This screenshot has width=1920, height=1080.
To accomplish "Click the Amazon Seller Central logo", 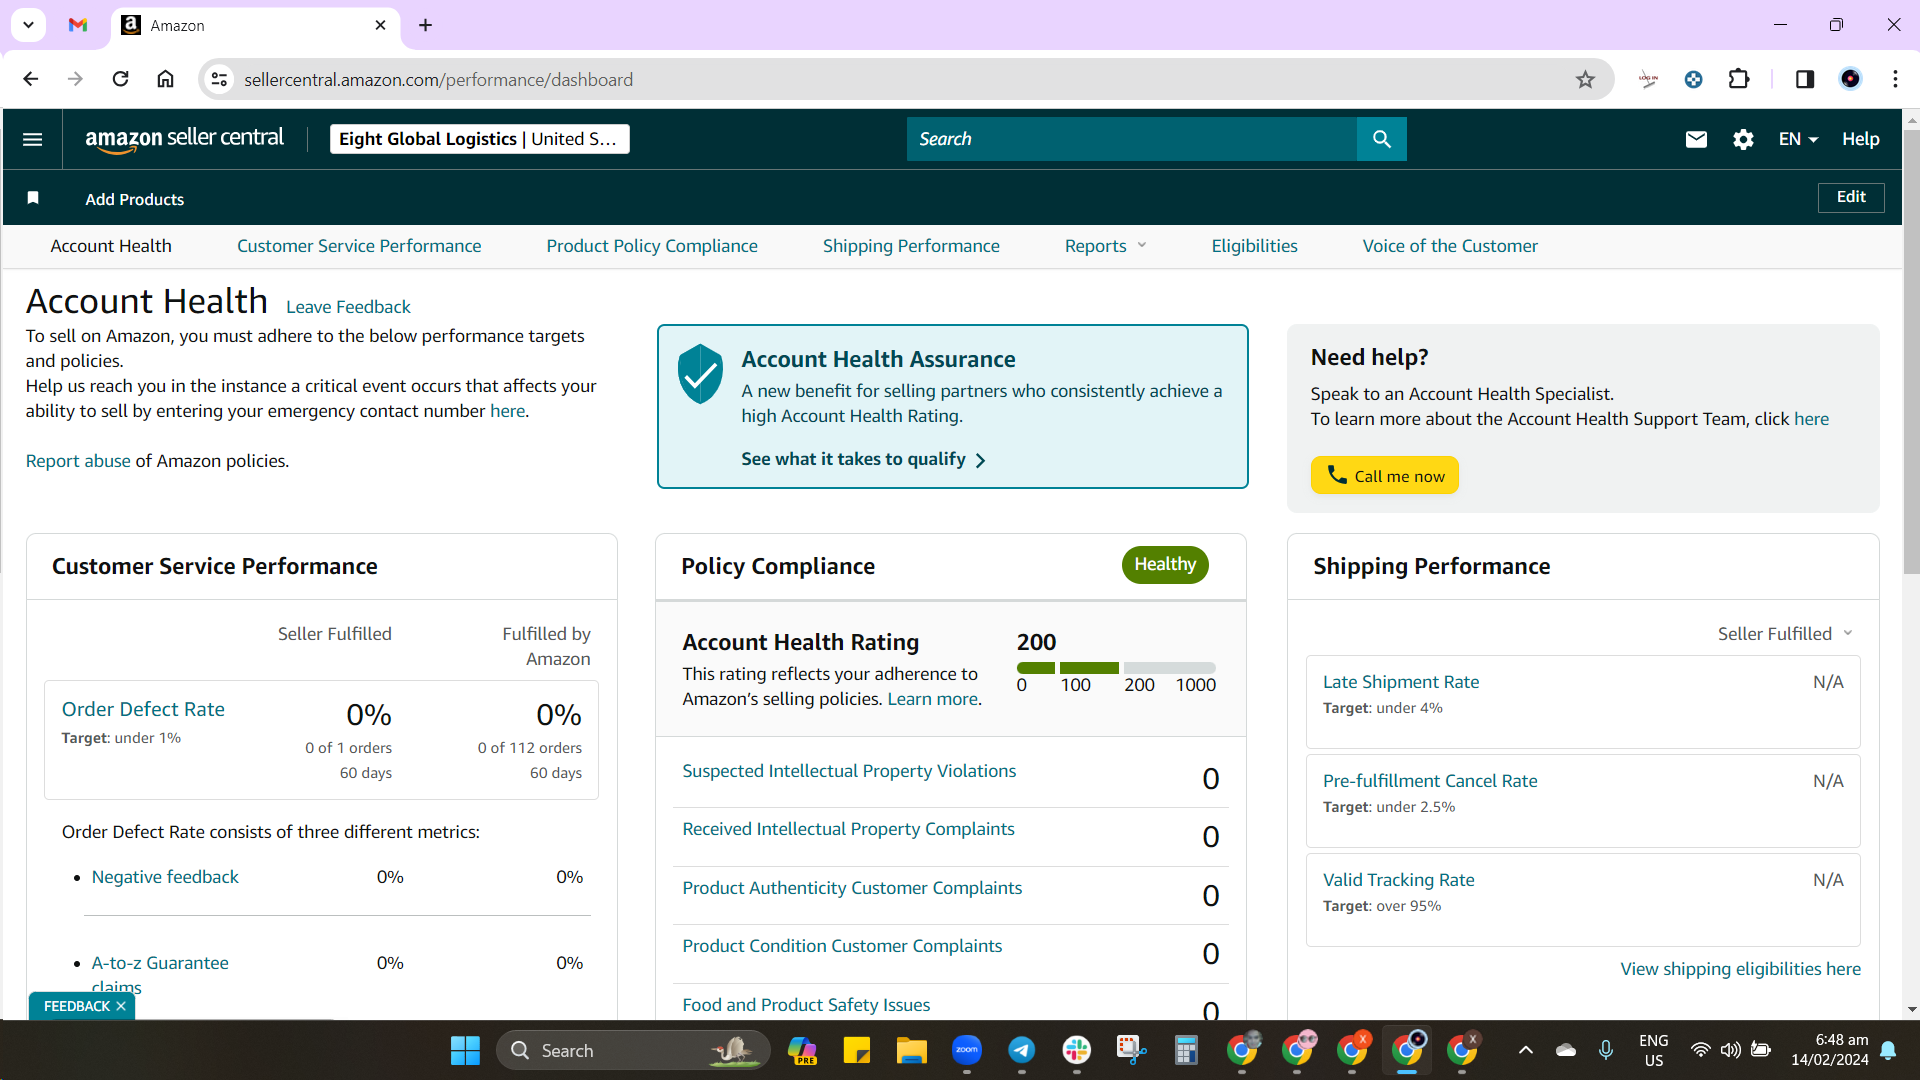I will [x=185, y=139].
